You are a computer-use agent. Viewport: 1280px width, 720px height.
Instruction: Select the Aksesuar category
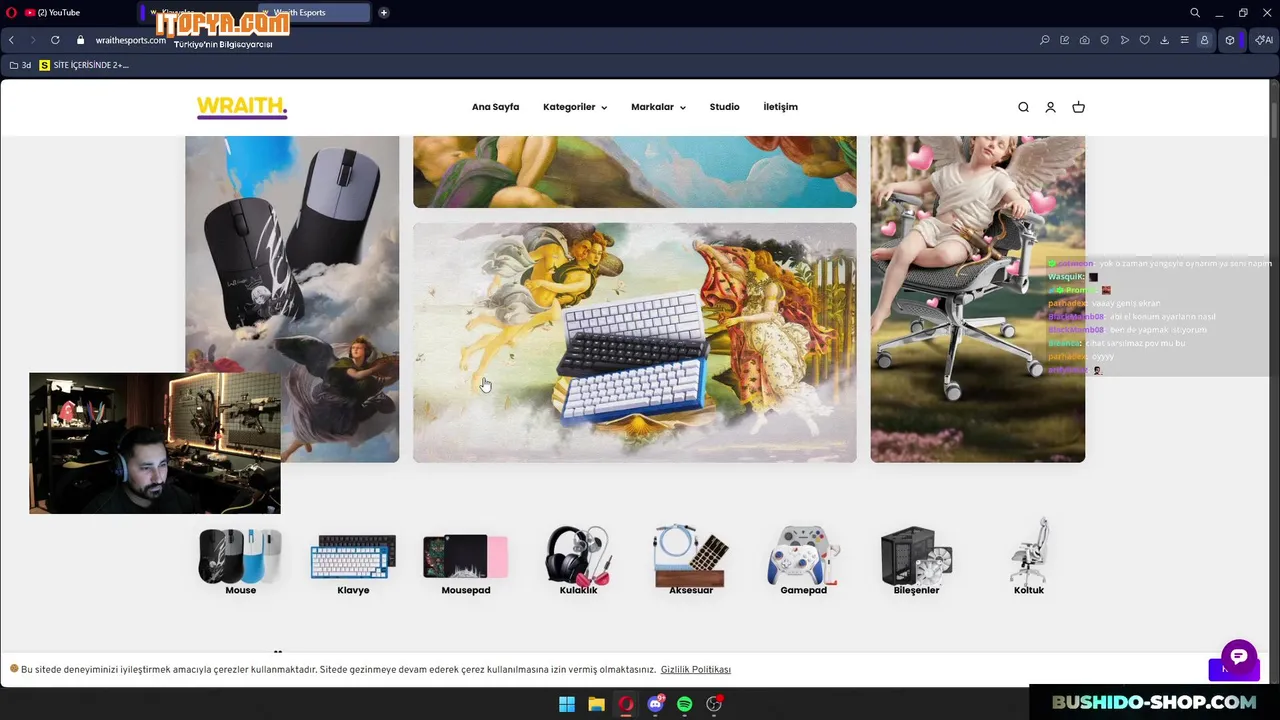pyautogui.click(x=691, y=561)
